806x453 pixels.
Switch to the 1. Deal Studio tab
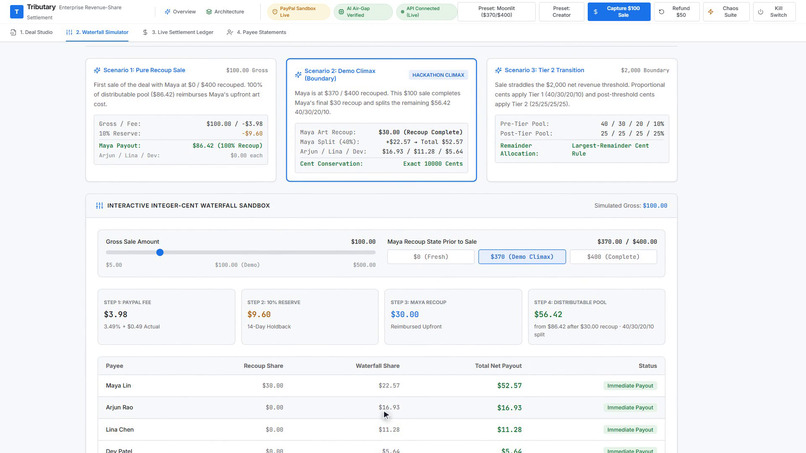31,32
